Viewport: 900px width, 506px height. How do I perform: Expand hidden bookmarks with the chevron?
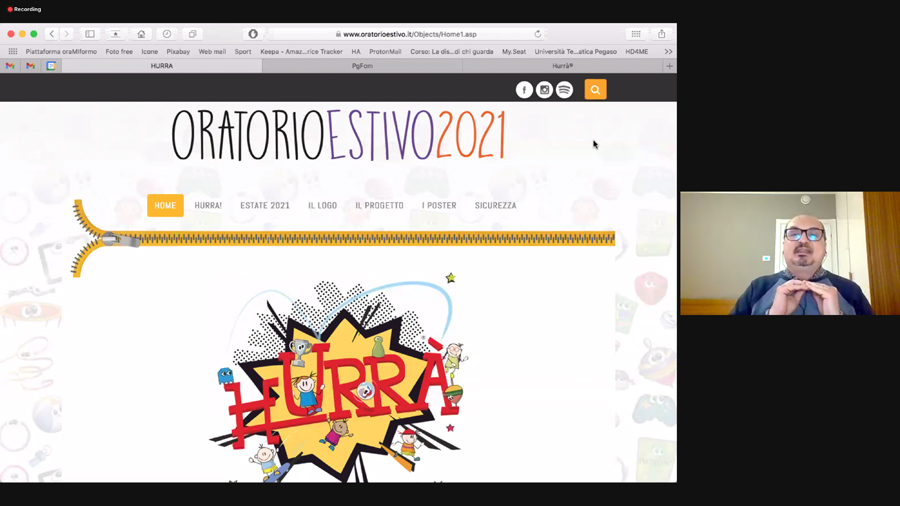click(x=668, y=52)
